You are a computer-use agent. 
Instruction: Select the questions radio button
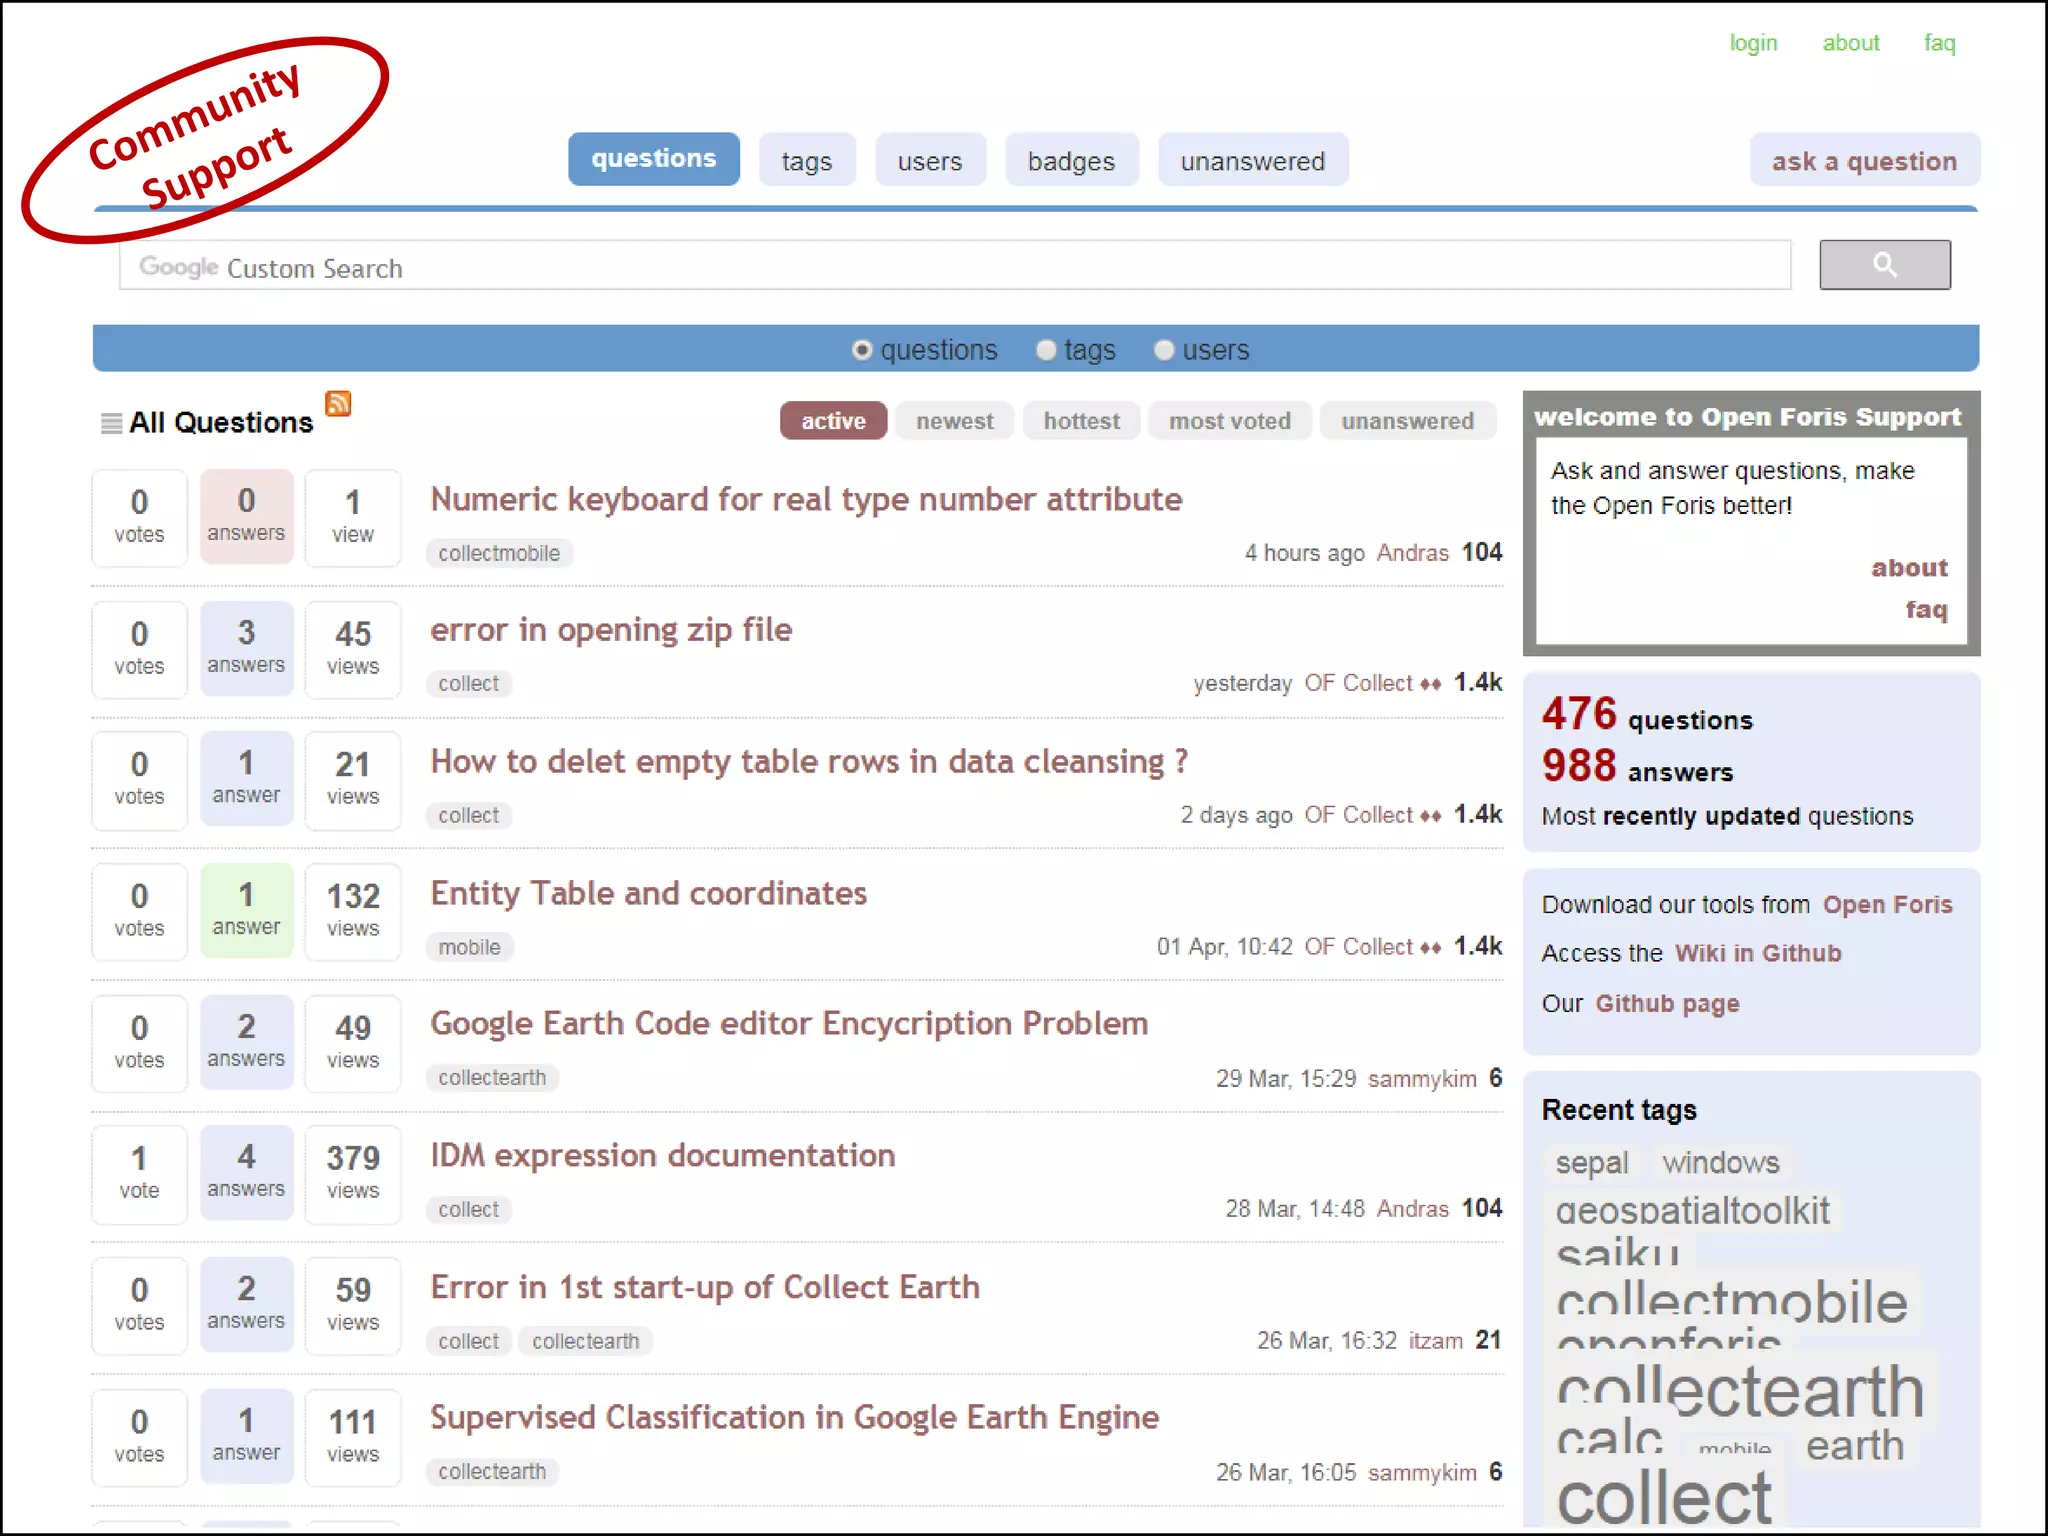(x=862, y=350)
